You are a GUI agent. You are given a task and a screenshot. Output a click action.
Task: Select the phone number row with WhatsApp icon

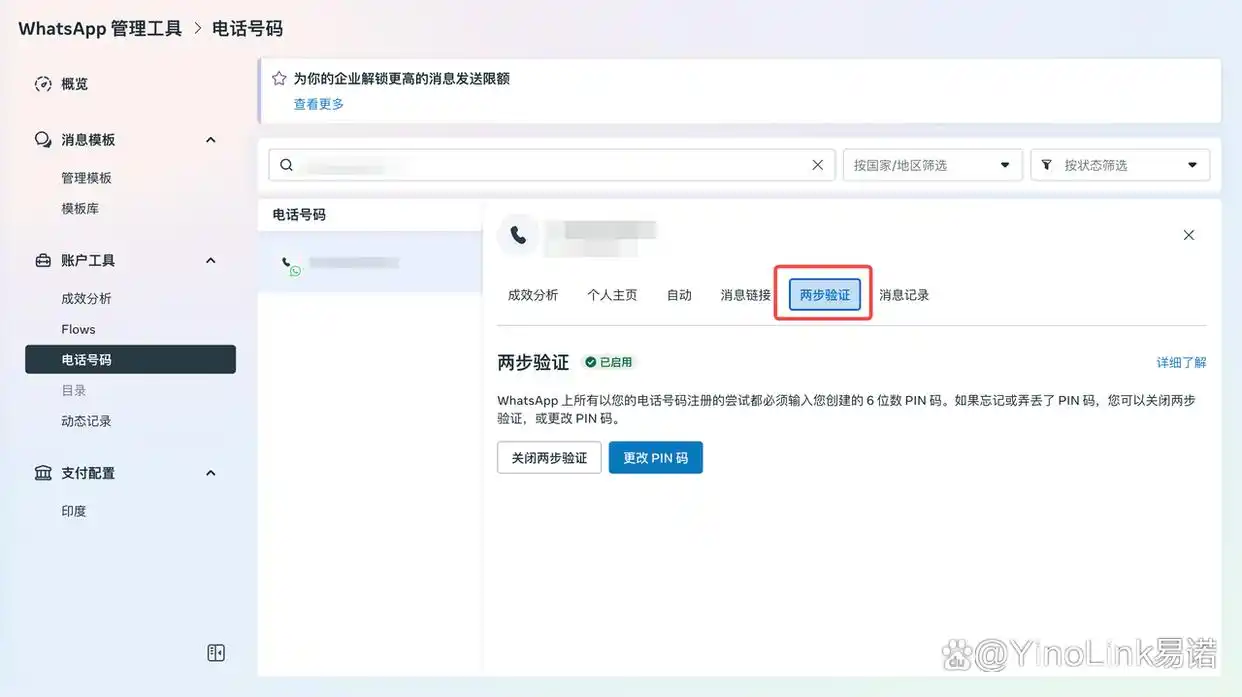pos(370,263)
